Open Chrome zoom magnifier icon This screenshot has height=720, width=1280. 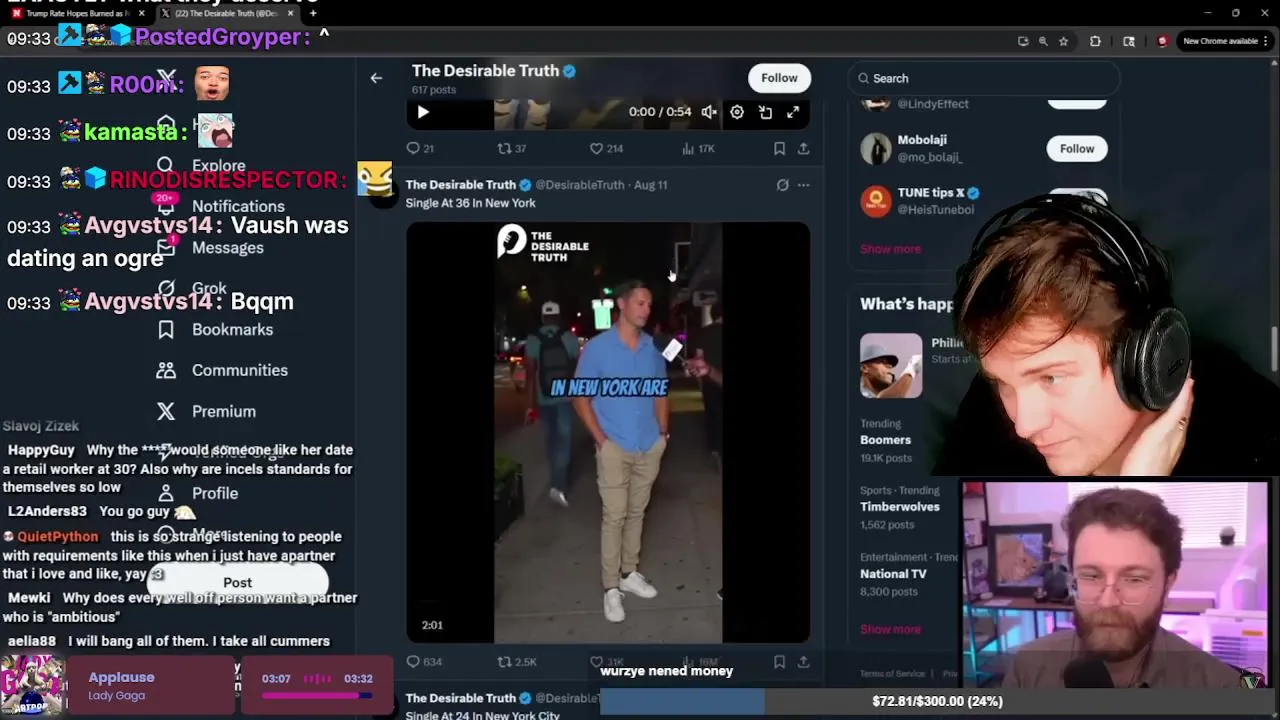click(x=1043, y=41)
